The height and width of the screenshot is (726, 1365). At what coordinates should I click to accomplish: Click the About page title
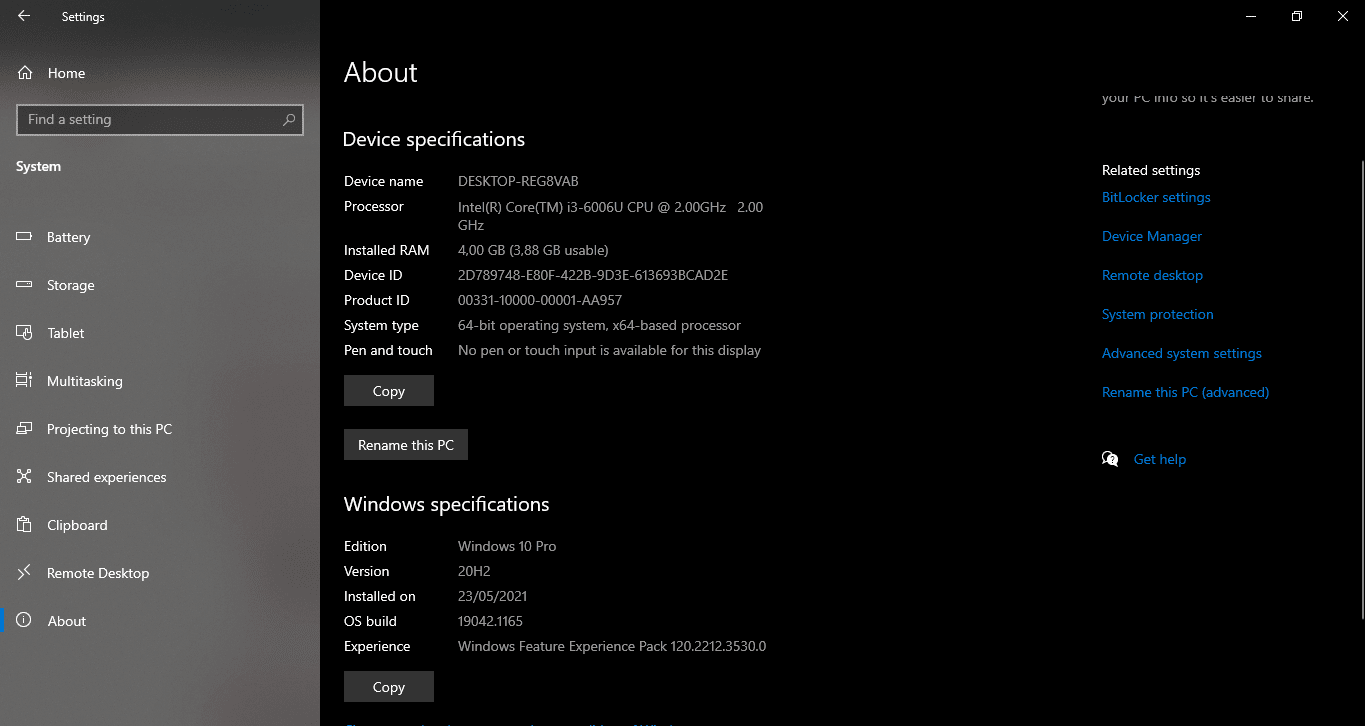point(381,72)
